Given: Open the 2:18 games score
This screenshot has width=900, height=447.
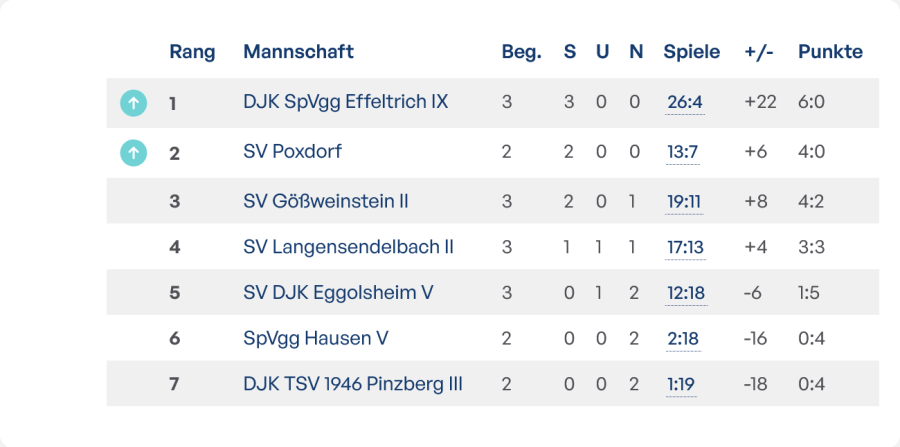Looking at the screenshot, I should tap(682, 340).
